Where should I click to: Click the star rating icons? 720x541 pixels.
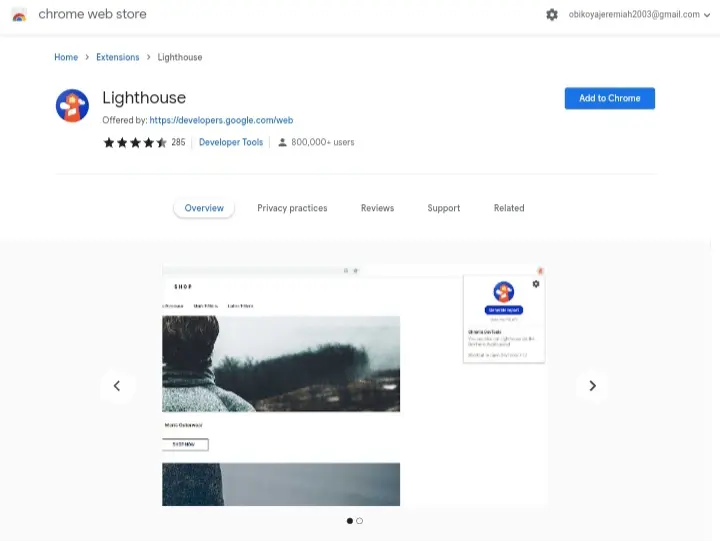click(x=135, y=142)
